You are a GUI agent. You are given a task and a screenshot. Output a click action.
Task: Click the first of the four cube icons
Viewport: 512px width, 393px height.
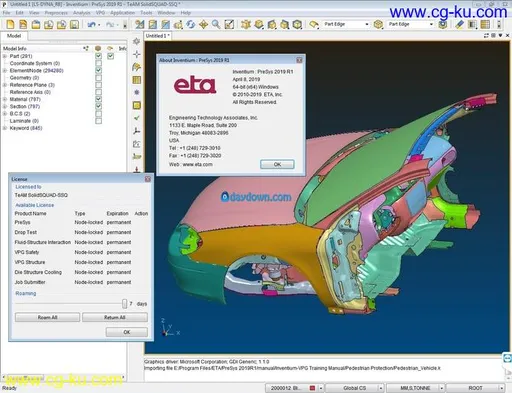259,24
